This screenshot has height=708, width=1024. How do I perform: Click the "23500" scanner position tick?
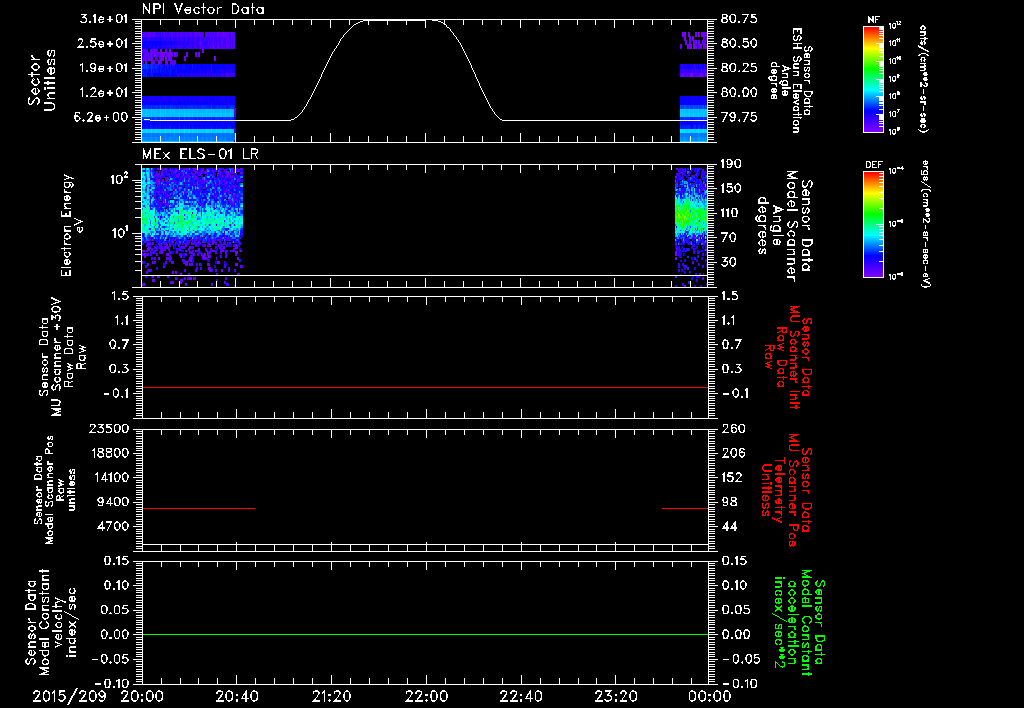click(x=110, y=428)
